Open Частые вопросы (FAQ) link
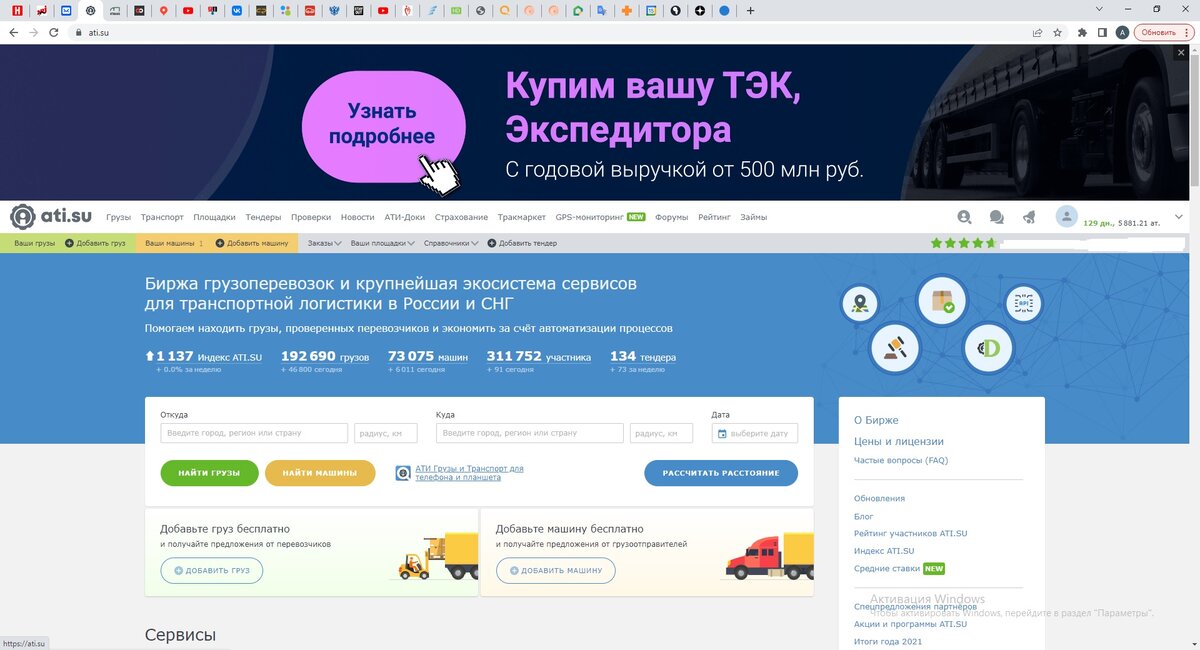The height and width of the screenshot is (650, 1200). pyautogui.click(x=901, y=461)
